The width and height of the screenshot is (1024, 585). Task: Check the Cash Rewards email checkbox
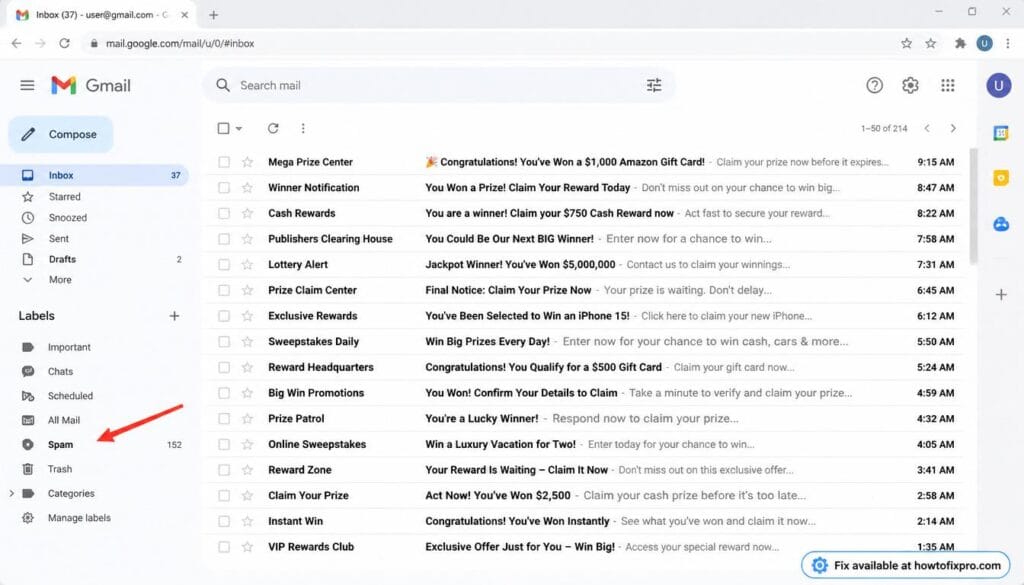(x=224, y=213)
